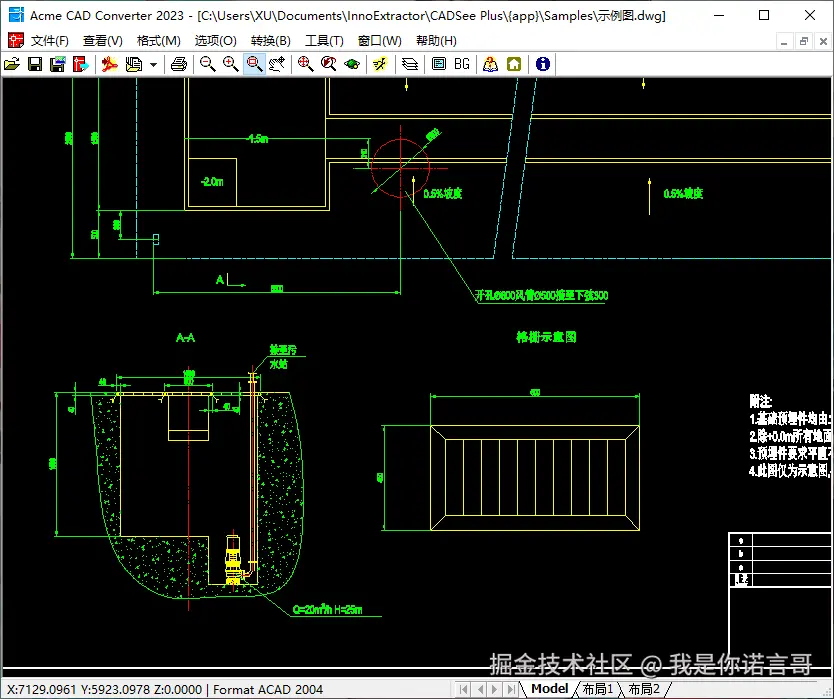Click the Save as image icon
This screenshot has height=699, width=834.
click(x=57, y=64)
